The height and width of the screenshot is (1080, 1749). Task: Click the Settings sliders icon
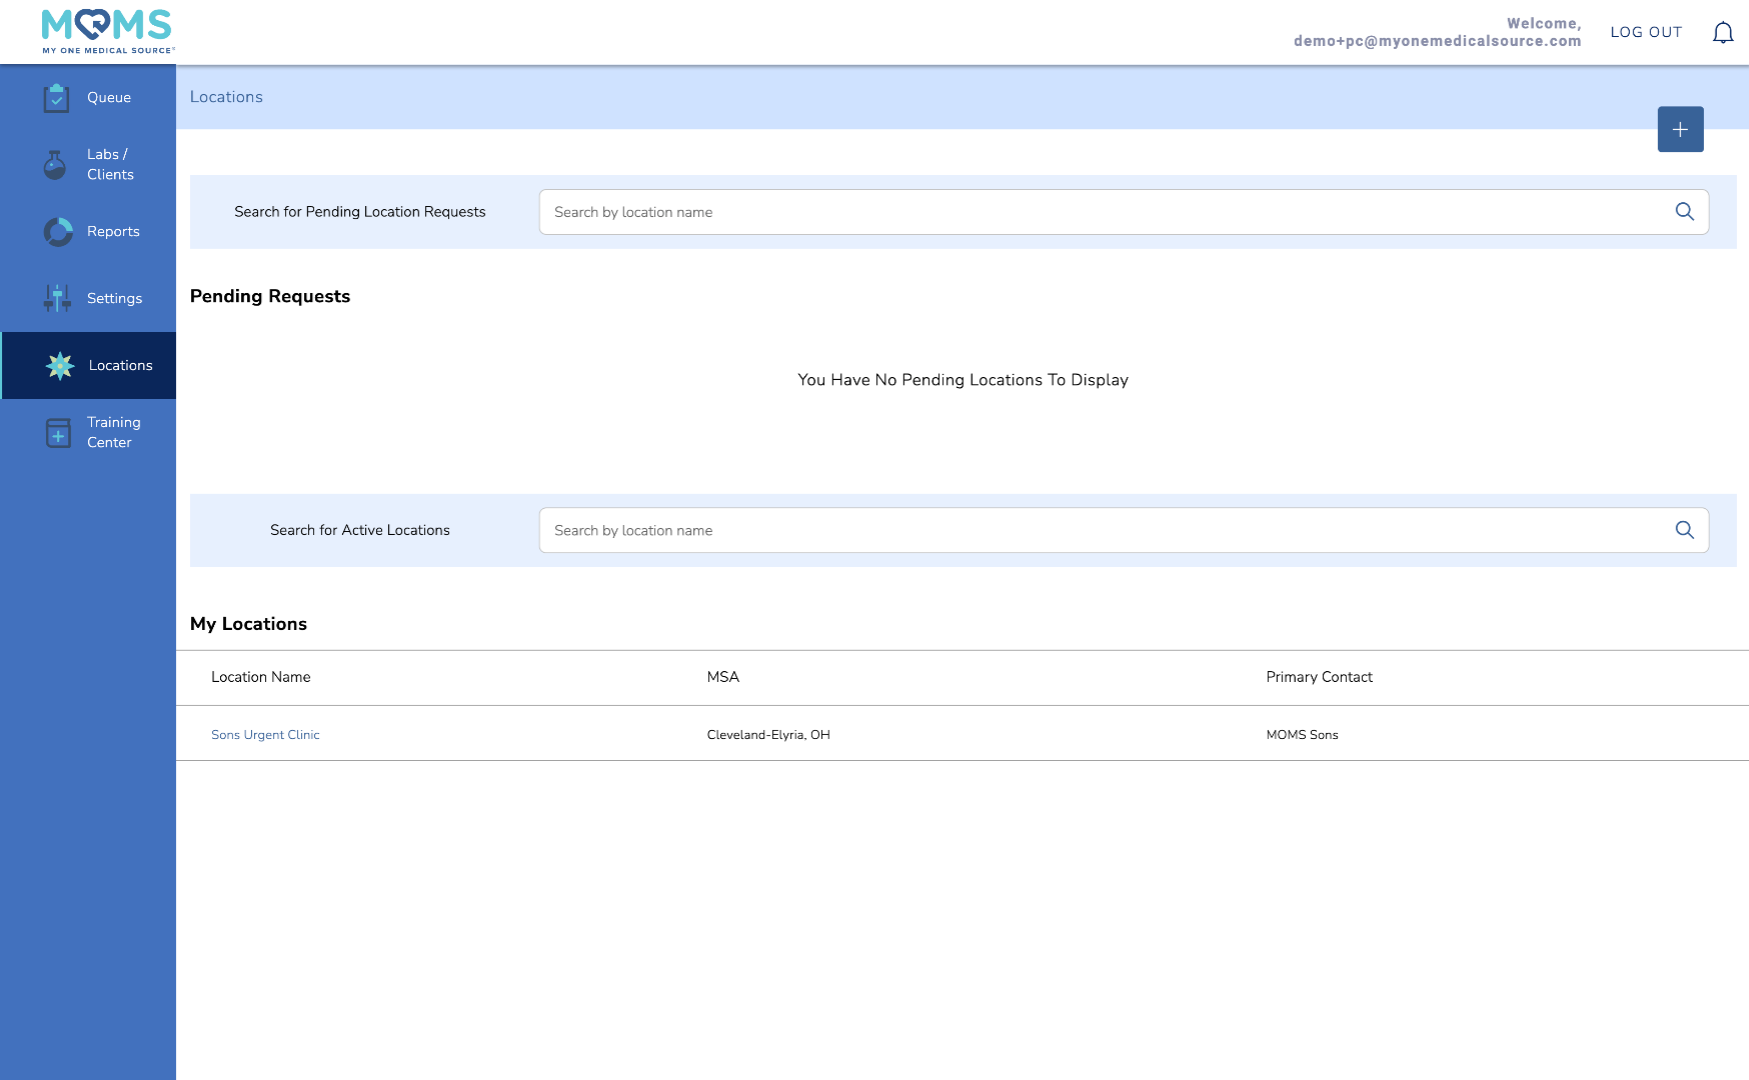[57, 298]
